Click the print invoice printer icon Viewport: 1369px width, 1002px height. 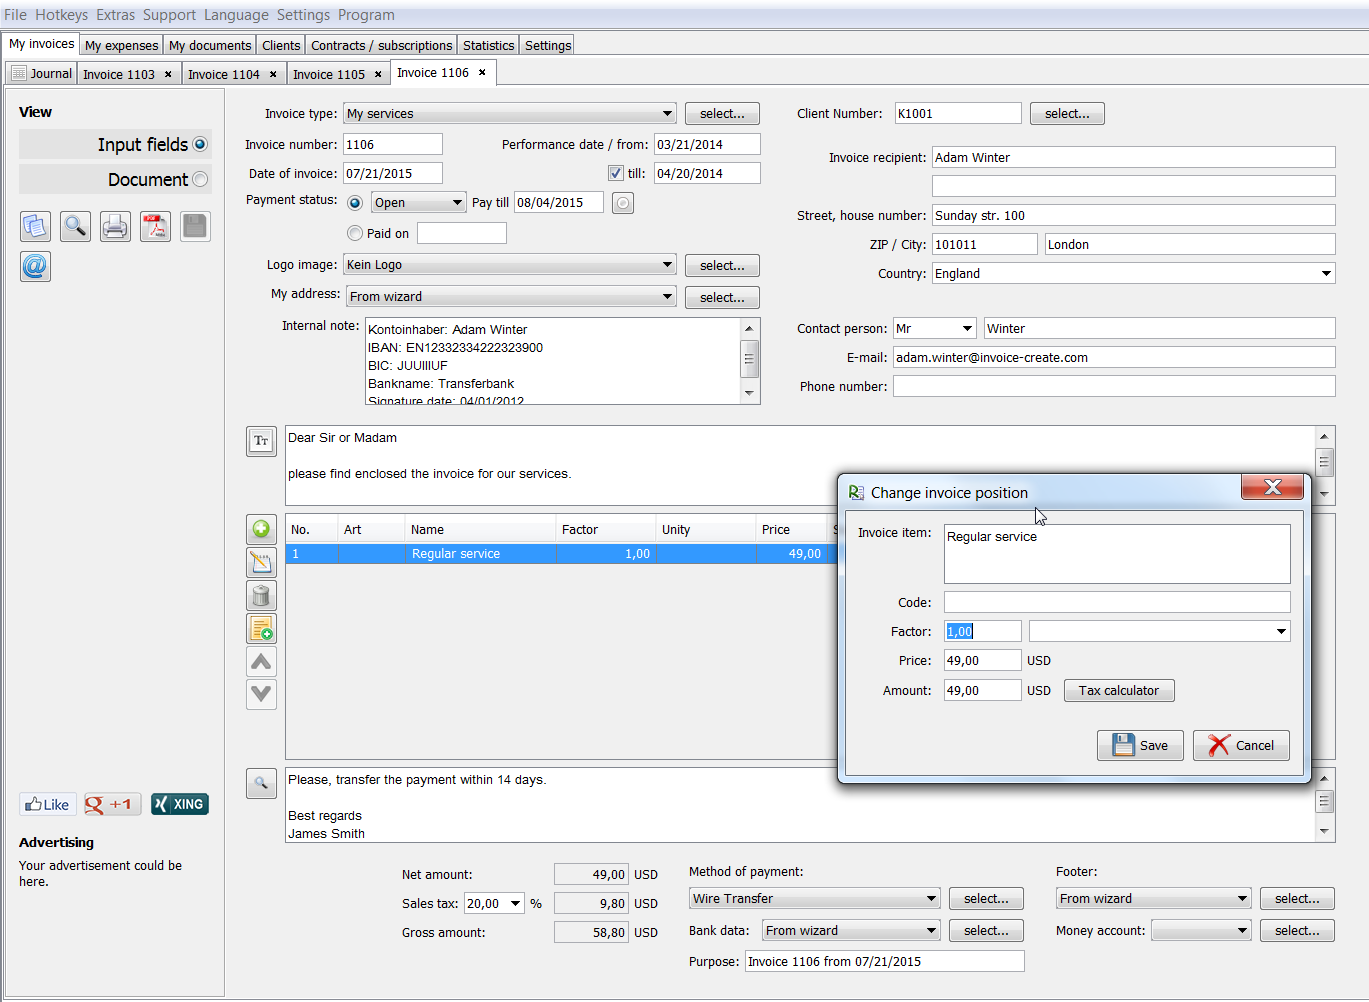[x=115, y=227]
